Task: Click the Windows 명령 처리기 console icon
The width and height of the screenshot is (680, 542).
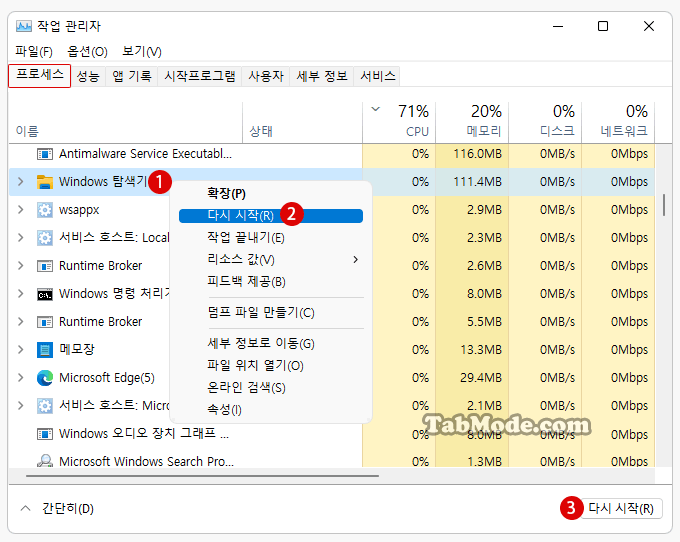Action: tap(45, 294)
